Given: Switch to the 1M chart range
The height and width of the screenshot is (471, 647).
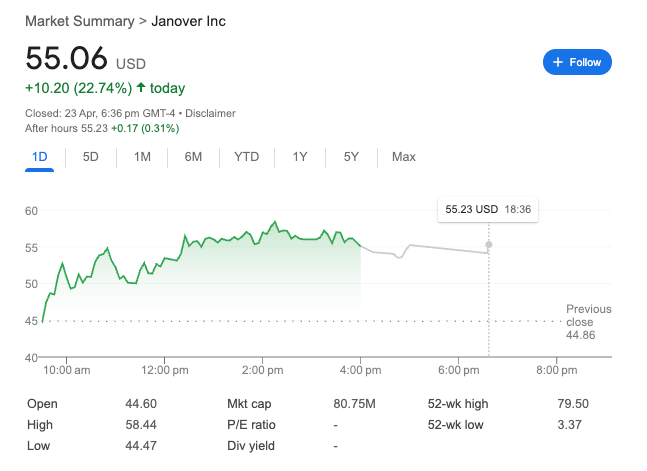Looking at the screenshot, I should click(142, 157).
